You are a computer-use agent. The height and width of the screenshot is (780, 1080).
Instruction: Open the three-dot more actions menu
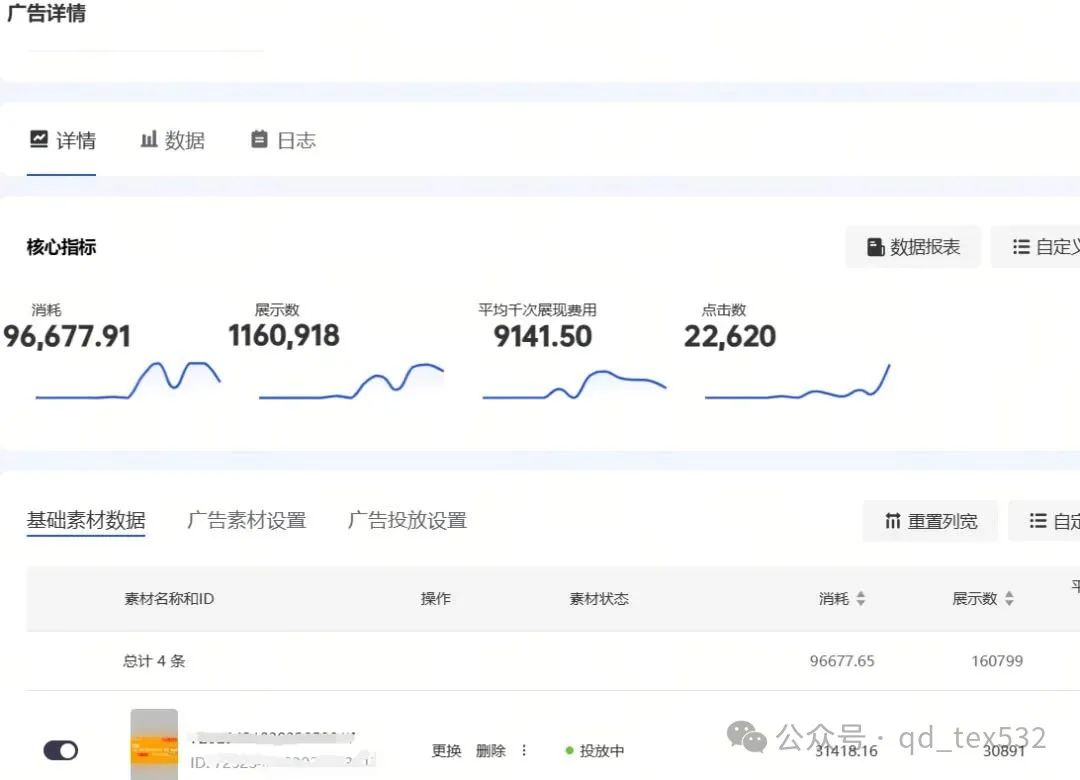(x=524, y=750)
